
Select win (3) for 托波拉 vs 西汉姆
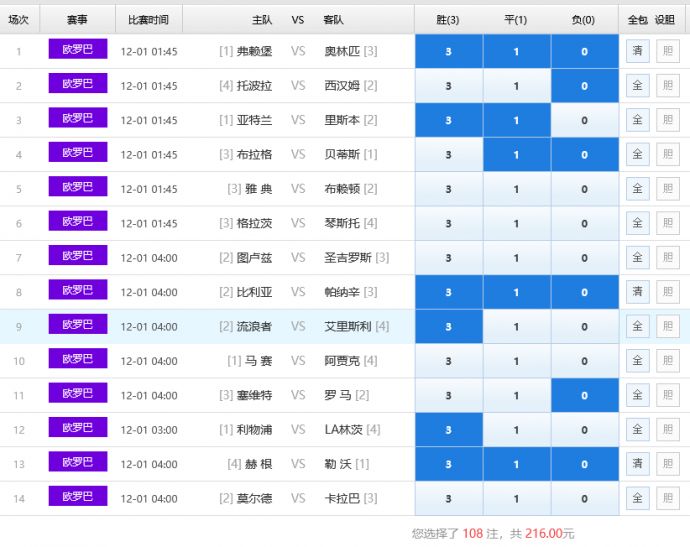tap(448, 86)
